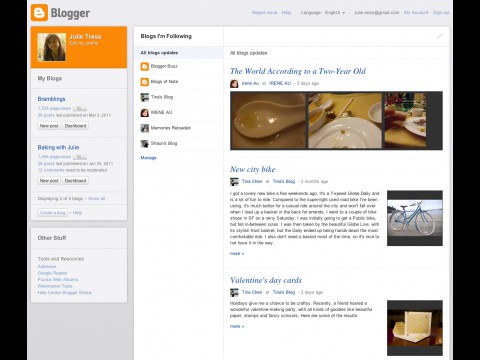Open the valentine card photo thumbnail

[415, 328]
